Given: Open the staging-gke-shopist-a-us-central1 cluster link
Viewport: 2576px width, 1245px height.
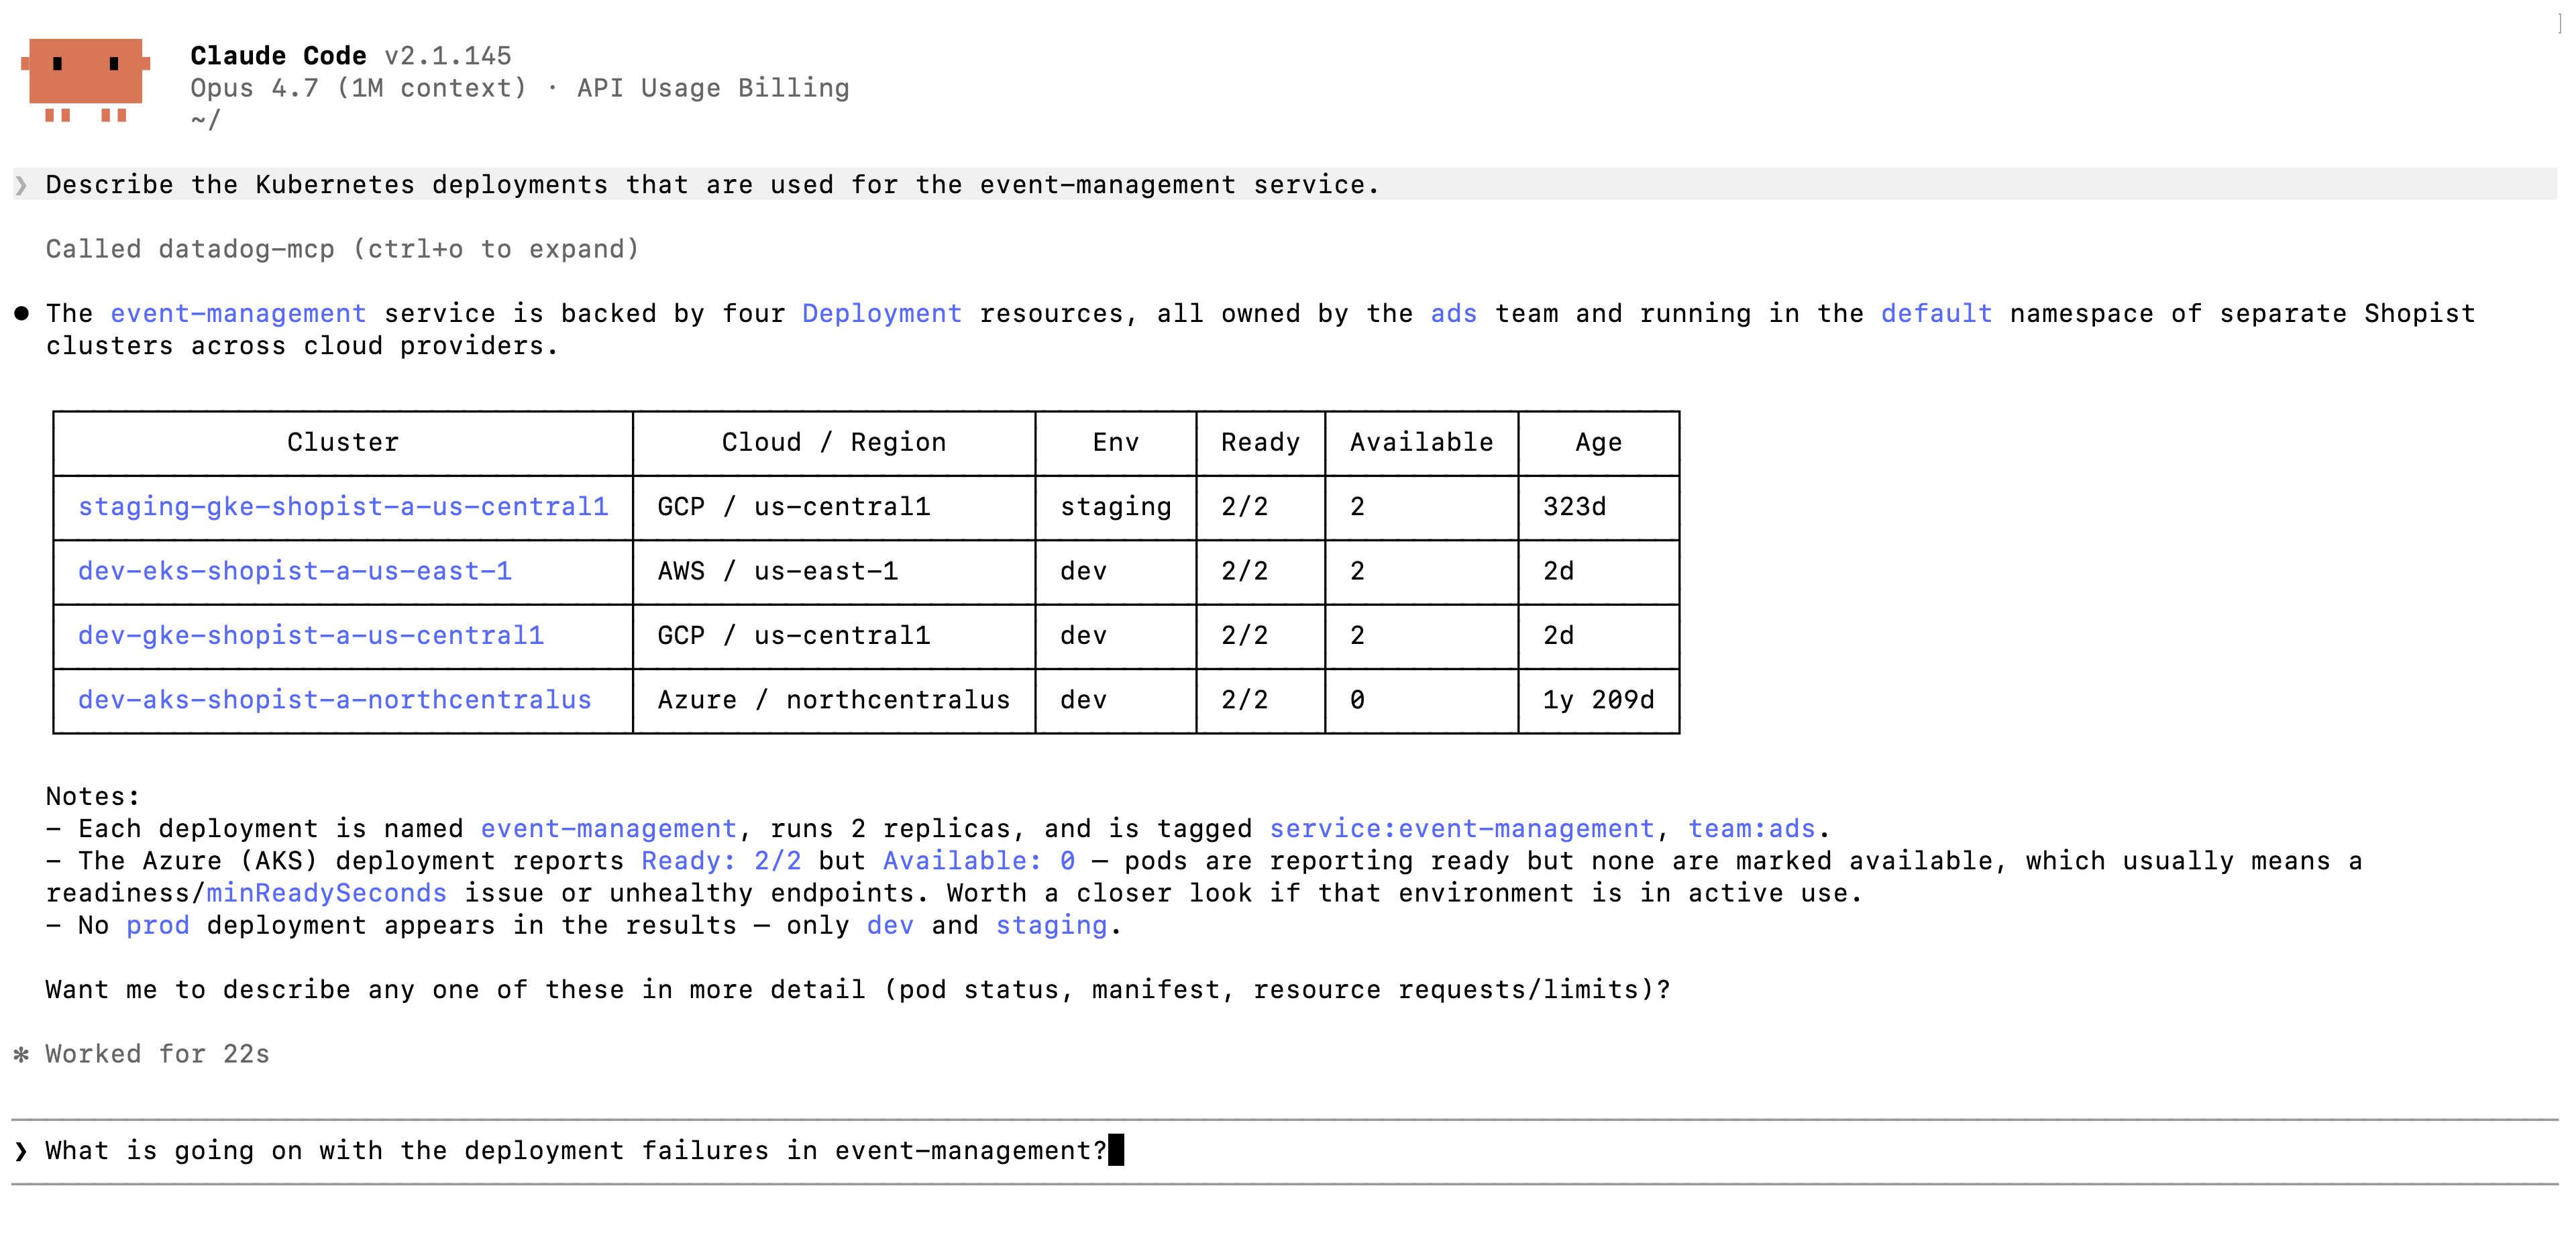Looking at the screenshot, I should [343, 507].
